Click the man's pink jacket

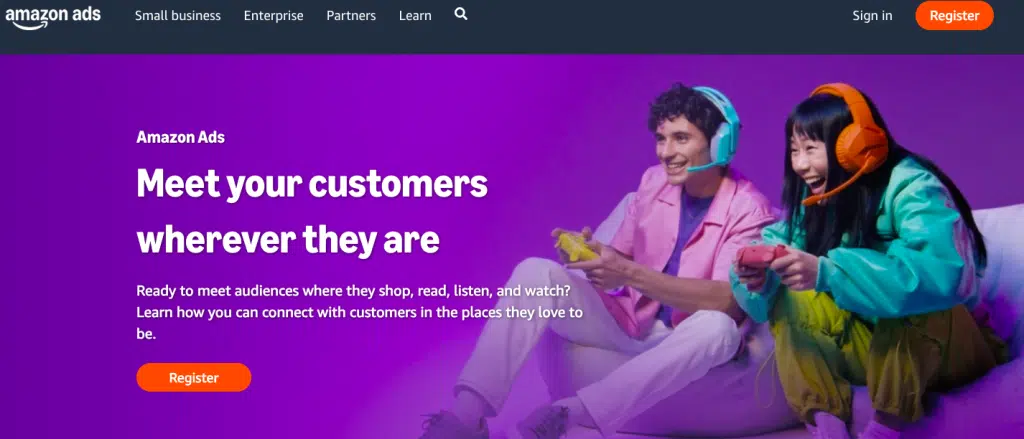click(686, 248)
